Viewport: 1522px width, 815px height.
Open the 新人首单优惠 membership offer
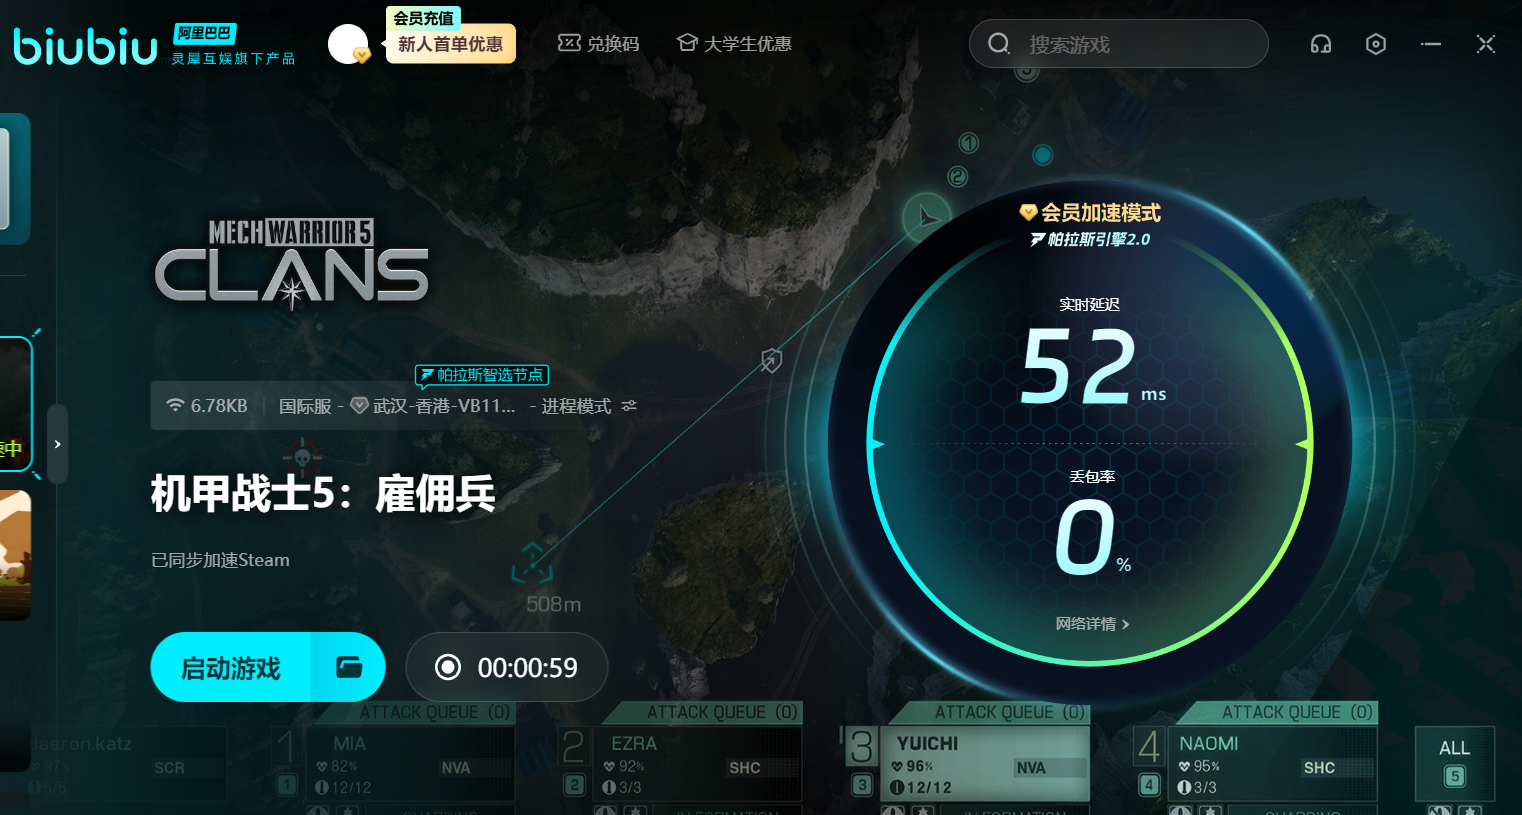coord(450,44)
